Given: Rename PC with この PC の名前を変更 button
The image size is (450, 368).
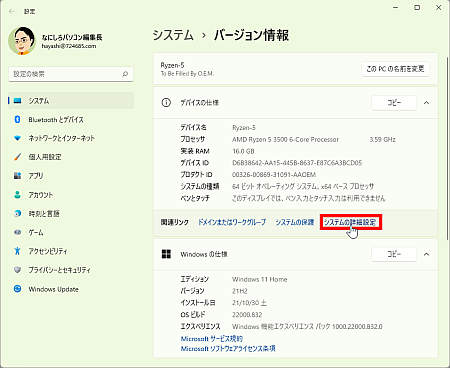Looking at the screenshot, I should point(395,69).
